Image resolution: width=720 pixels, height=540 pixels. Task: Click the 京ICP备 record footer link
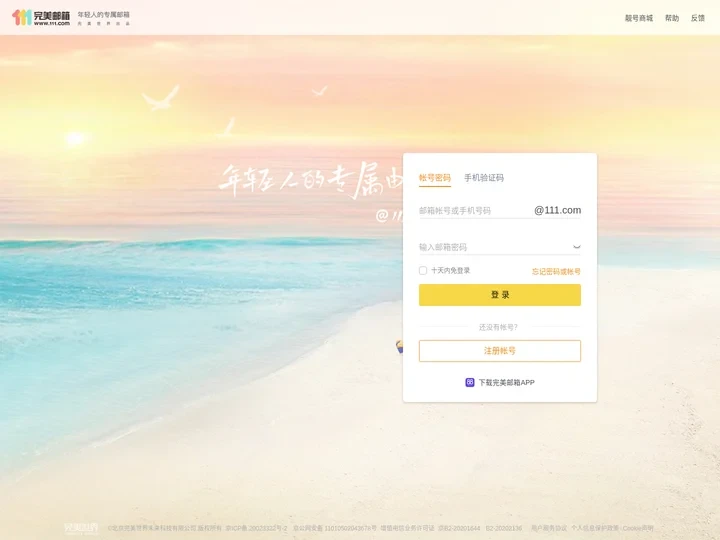pos(256,528)
